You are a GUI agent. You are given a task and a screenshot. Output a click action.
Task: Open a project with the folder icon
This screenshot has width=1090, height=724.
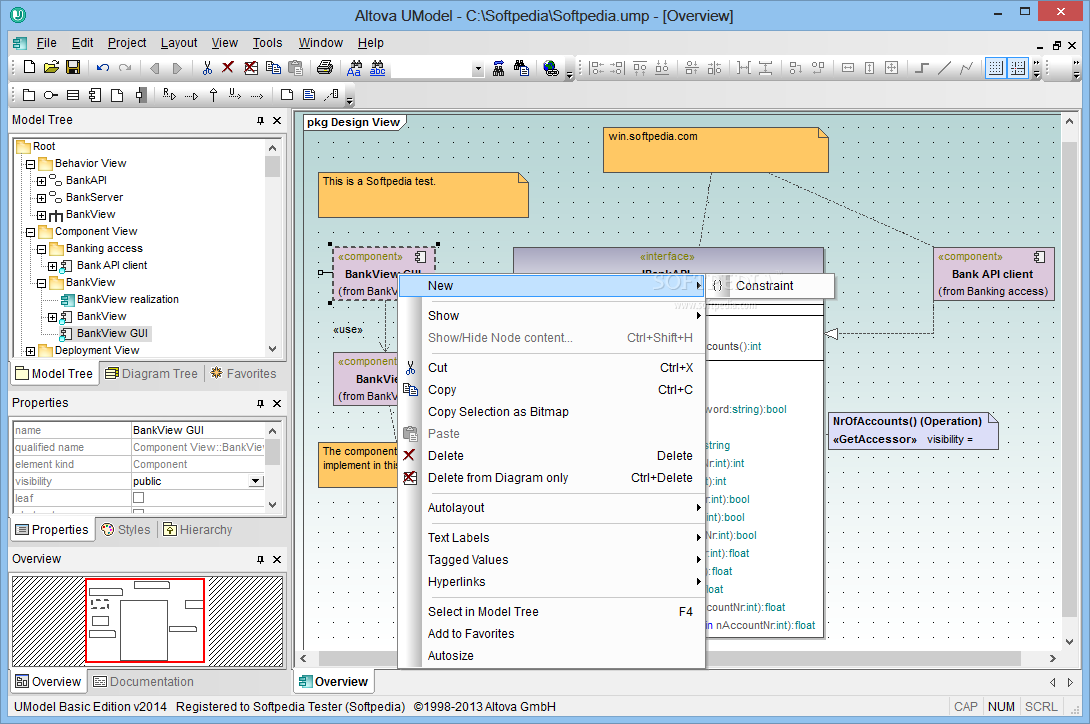(x=51, y=67)
